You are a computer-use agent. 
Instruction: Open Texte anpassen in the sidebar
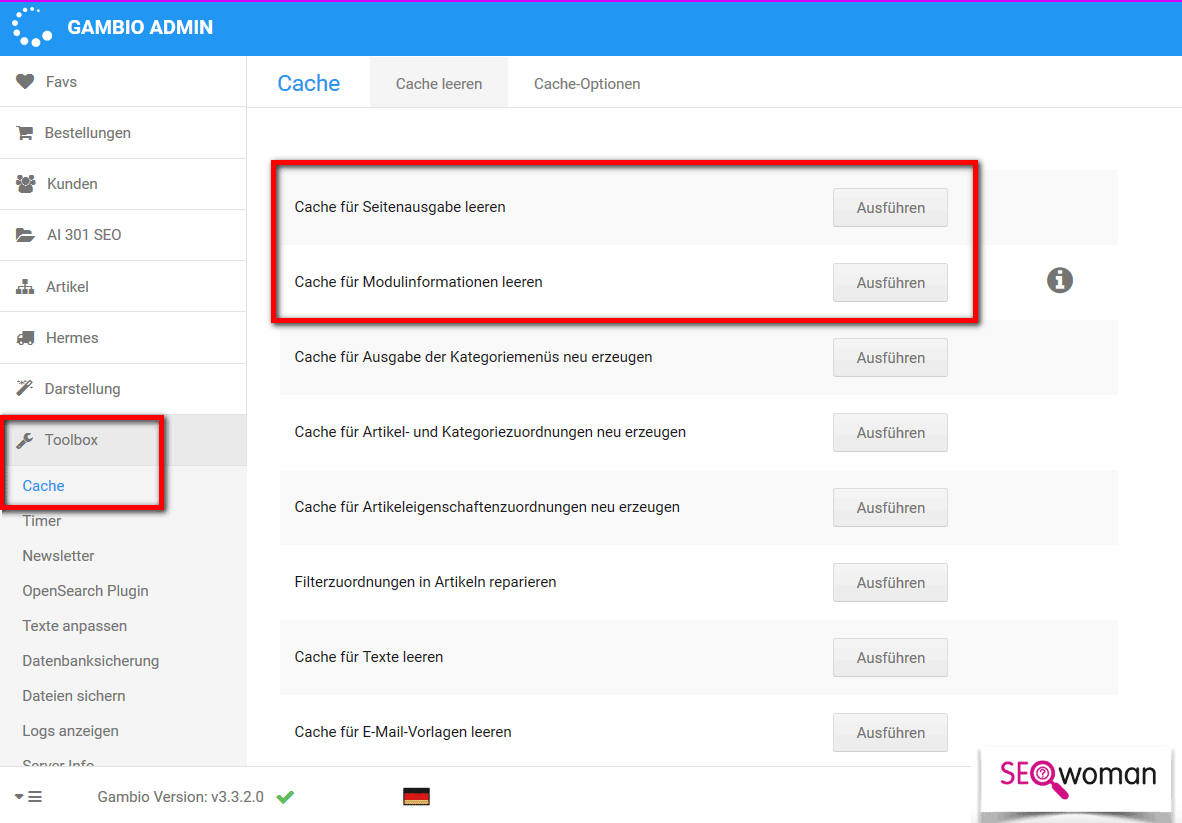75,626
